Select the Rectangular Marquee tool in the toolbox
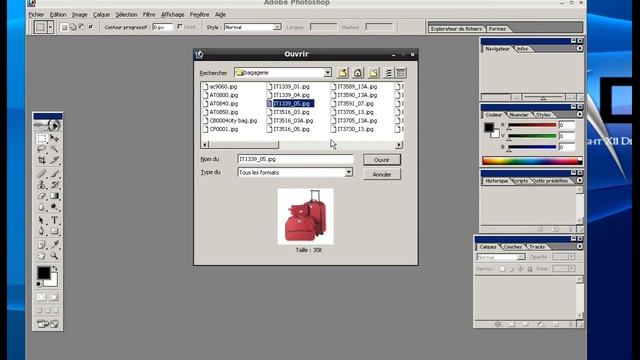640x360 pixels. tap(42, 139)
